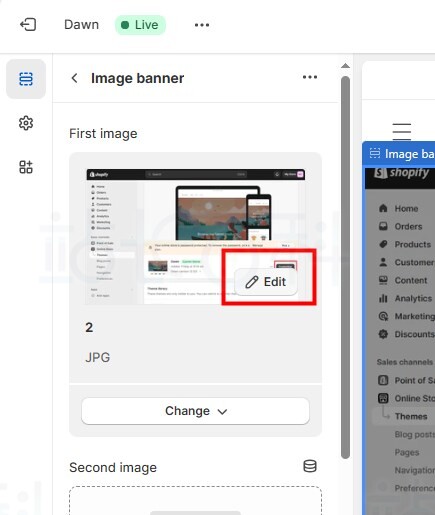435x515 pixels.
Task: Click the Second image upload area
Action: tap(195, 500)
